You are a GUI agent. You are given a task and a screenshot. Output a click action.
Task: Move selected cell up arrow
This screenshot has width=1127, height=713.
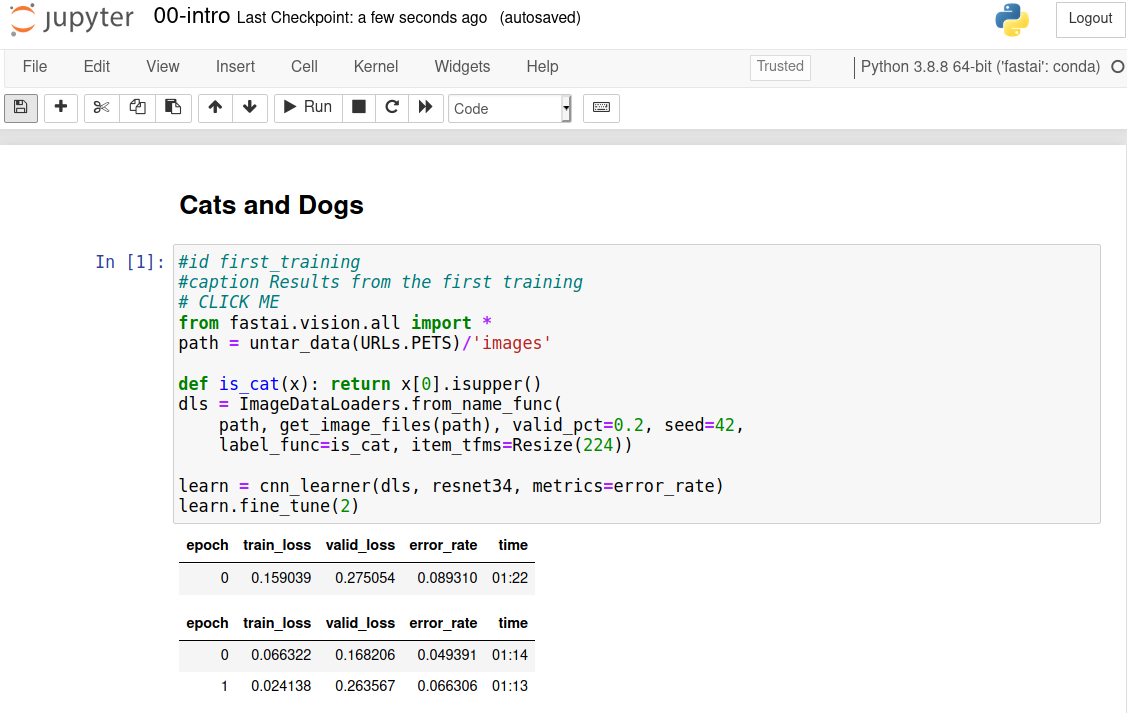215,107
